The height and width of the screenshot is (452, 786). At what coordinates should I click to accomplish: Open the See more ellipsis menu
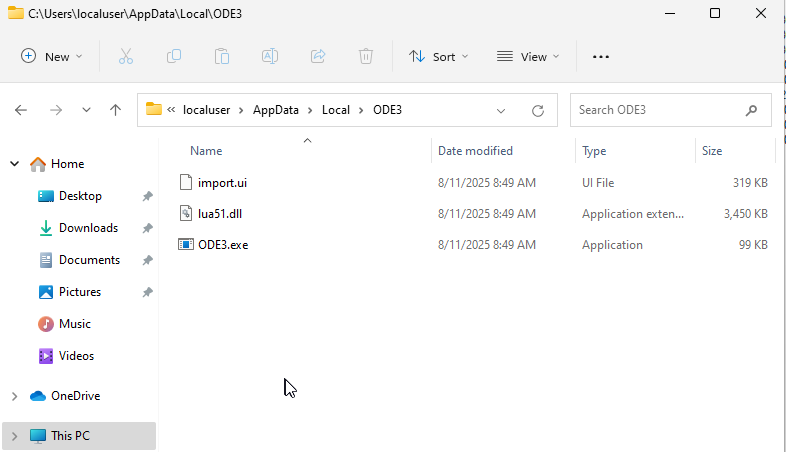601,57
